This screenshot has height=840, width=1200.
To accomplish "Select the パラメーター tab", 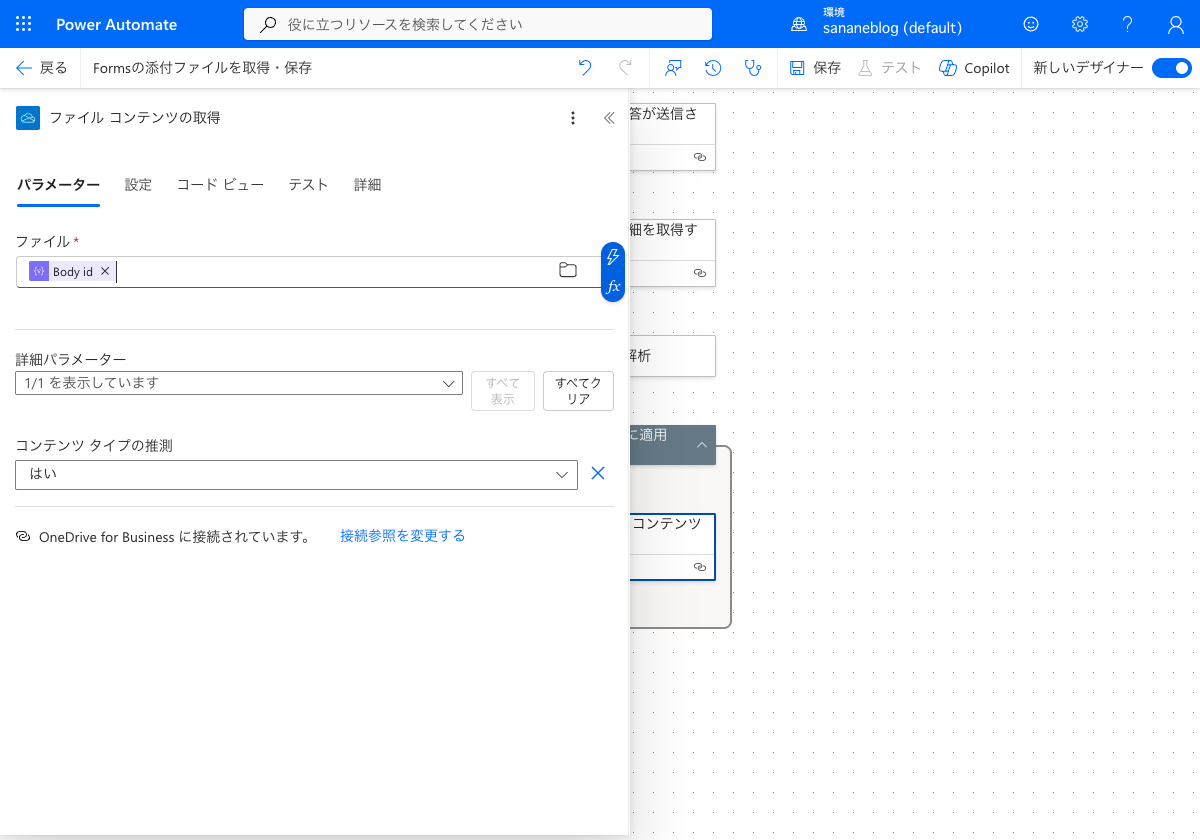I will point(58,185).
